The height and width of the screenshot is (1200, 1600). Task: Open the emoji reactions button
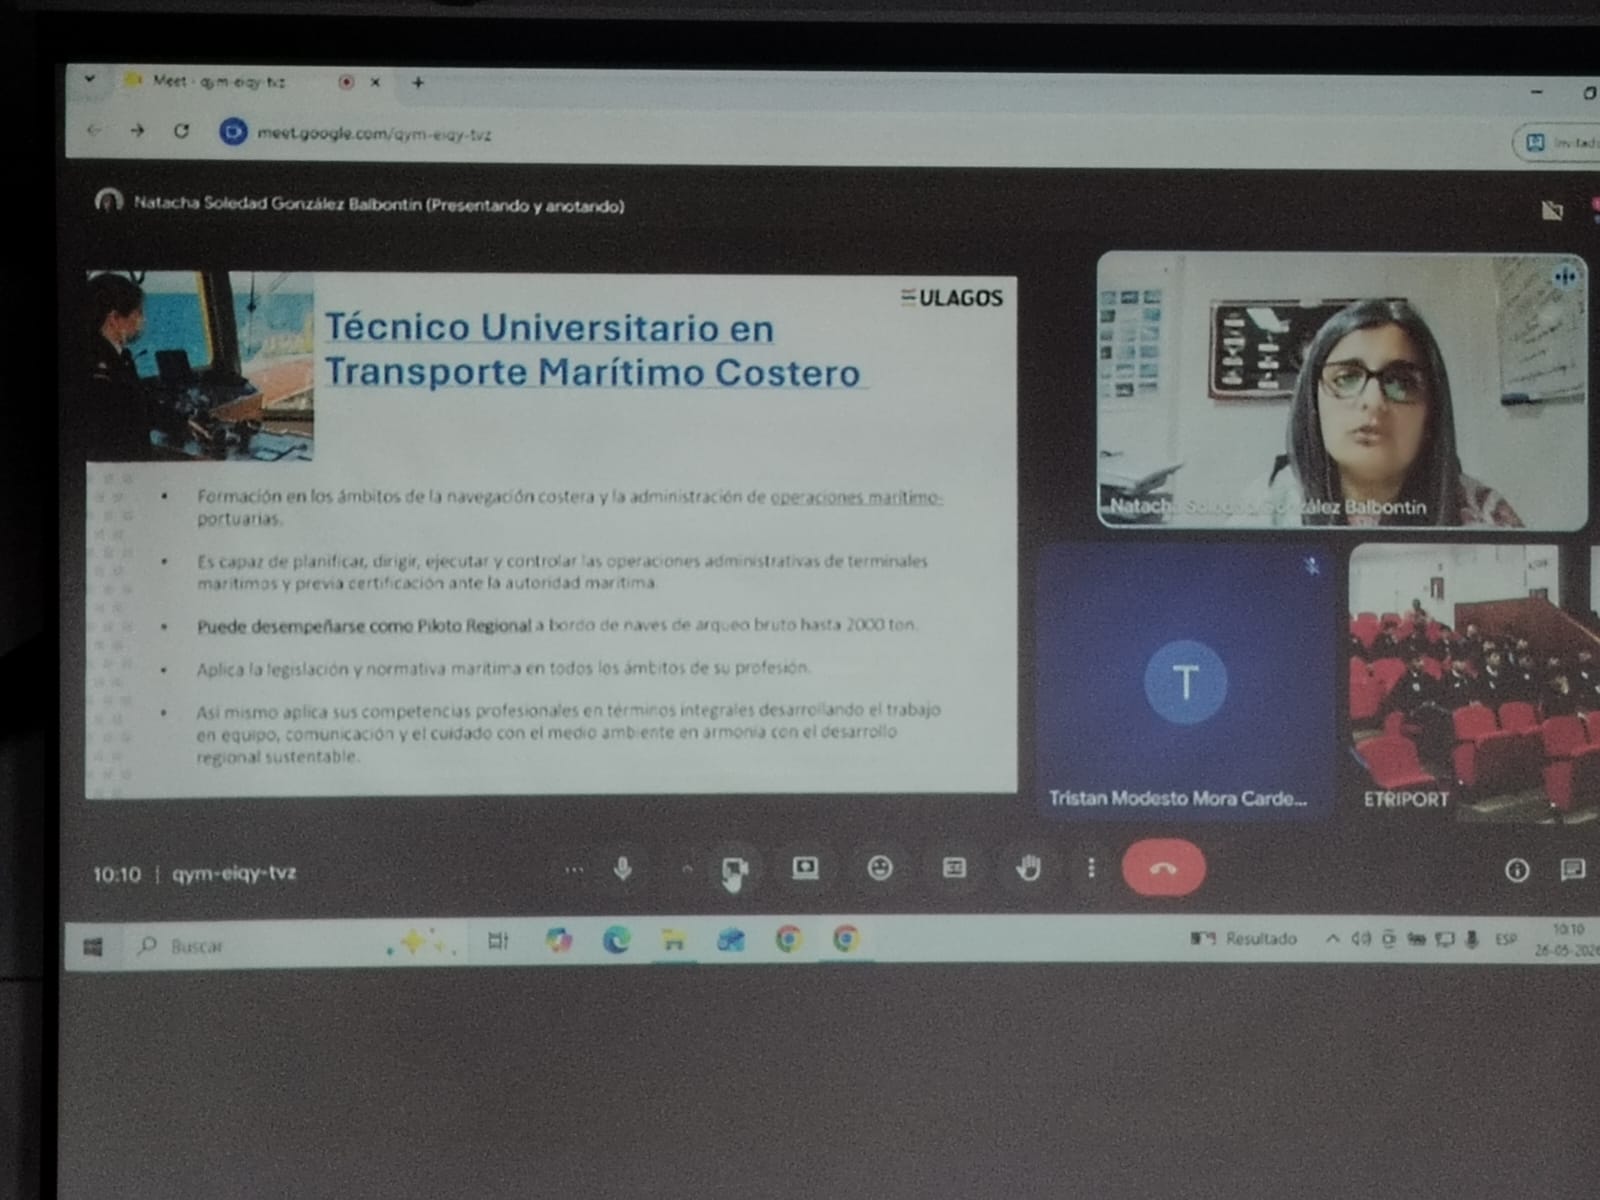pyautogui.click(x=880, y=868)
